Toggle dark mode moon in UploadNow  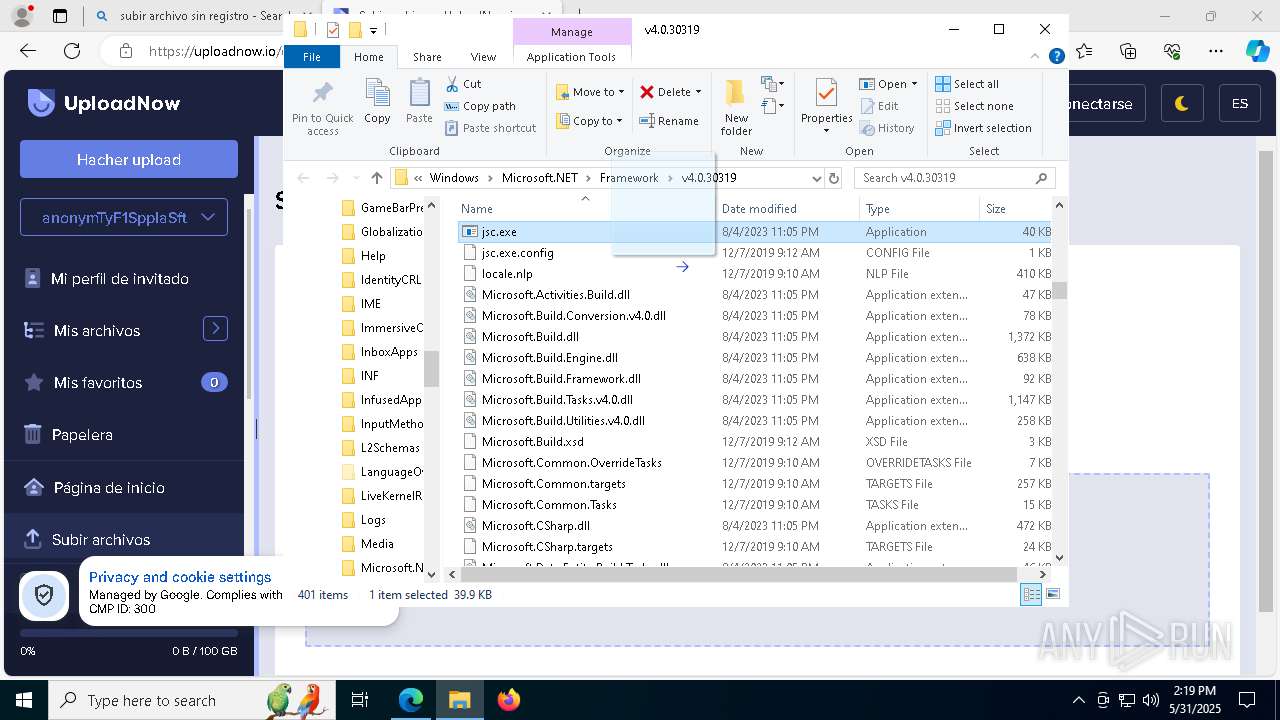[1181, 103]
